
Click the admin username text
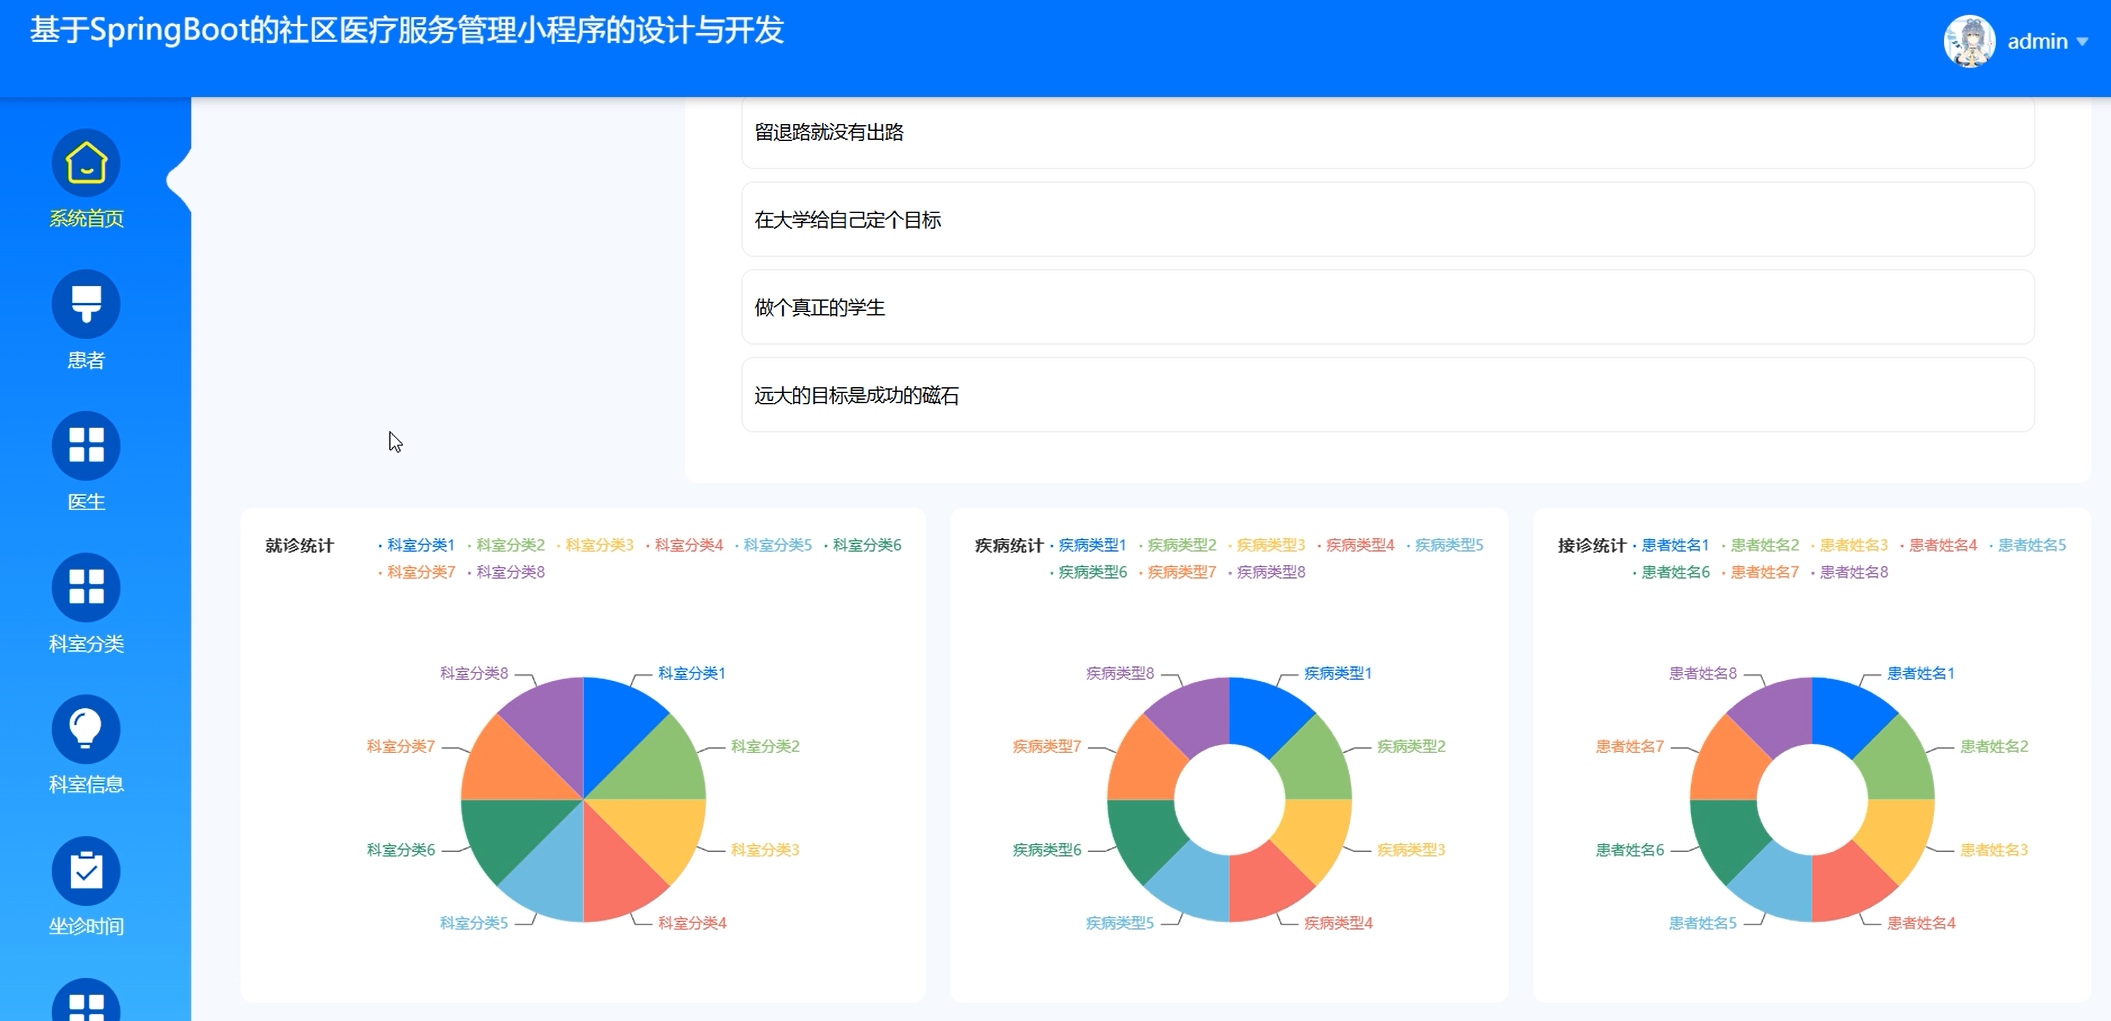2037,41
